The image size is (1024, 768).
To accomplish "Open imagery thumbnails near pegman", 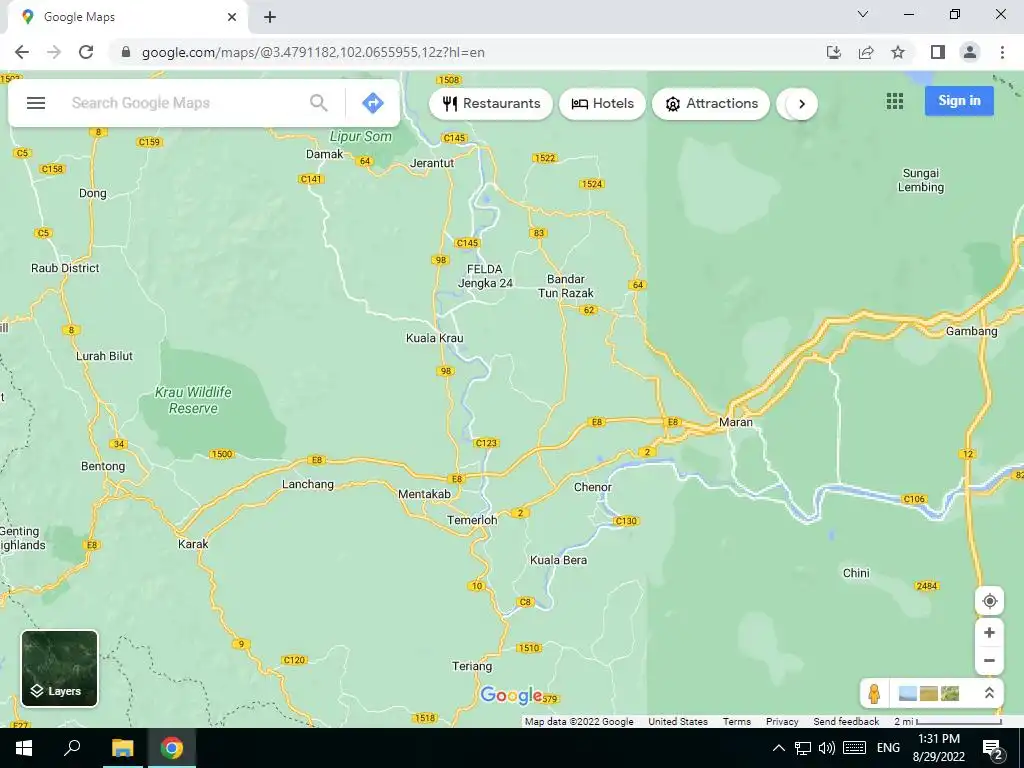I will [929, 694].
